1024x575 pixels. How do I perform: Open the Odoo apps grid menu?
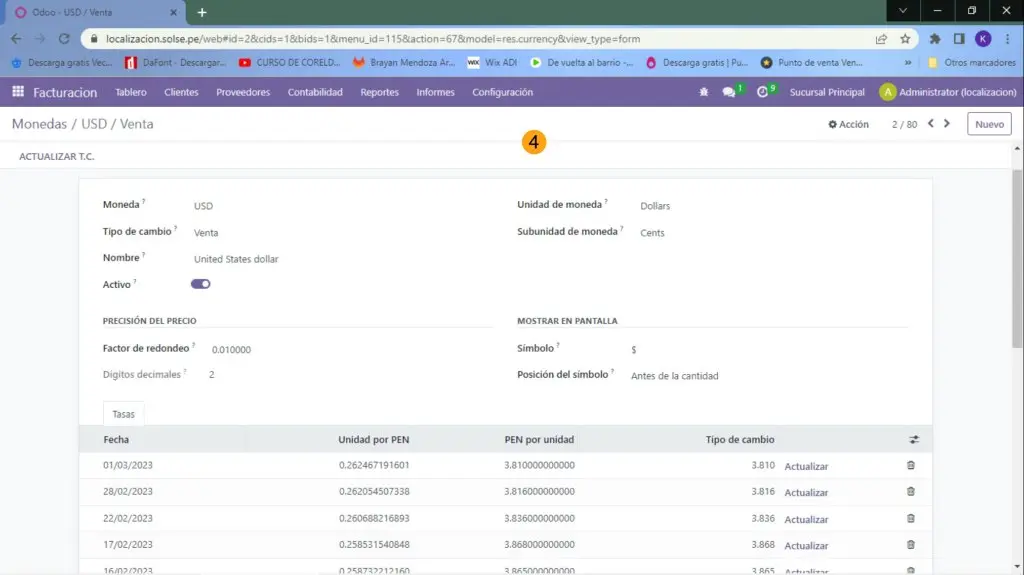18,92
